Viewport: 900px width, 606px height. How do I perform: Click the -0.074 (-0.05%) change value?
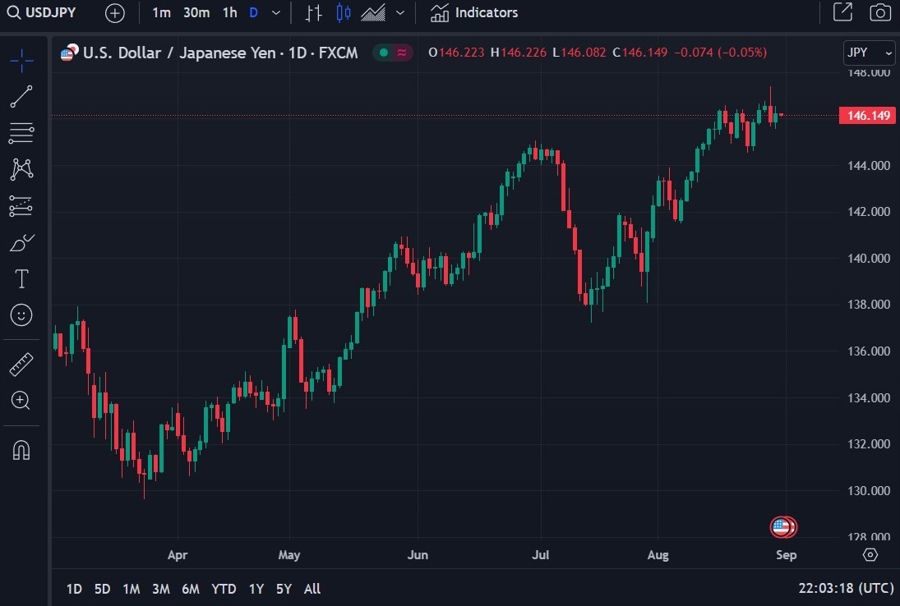tap(720, 53)
